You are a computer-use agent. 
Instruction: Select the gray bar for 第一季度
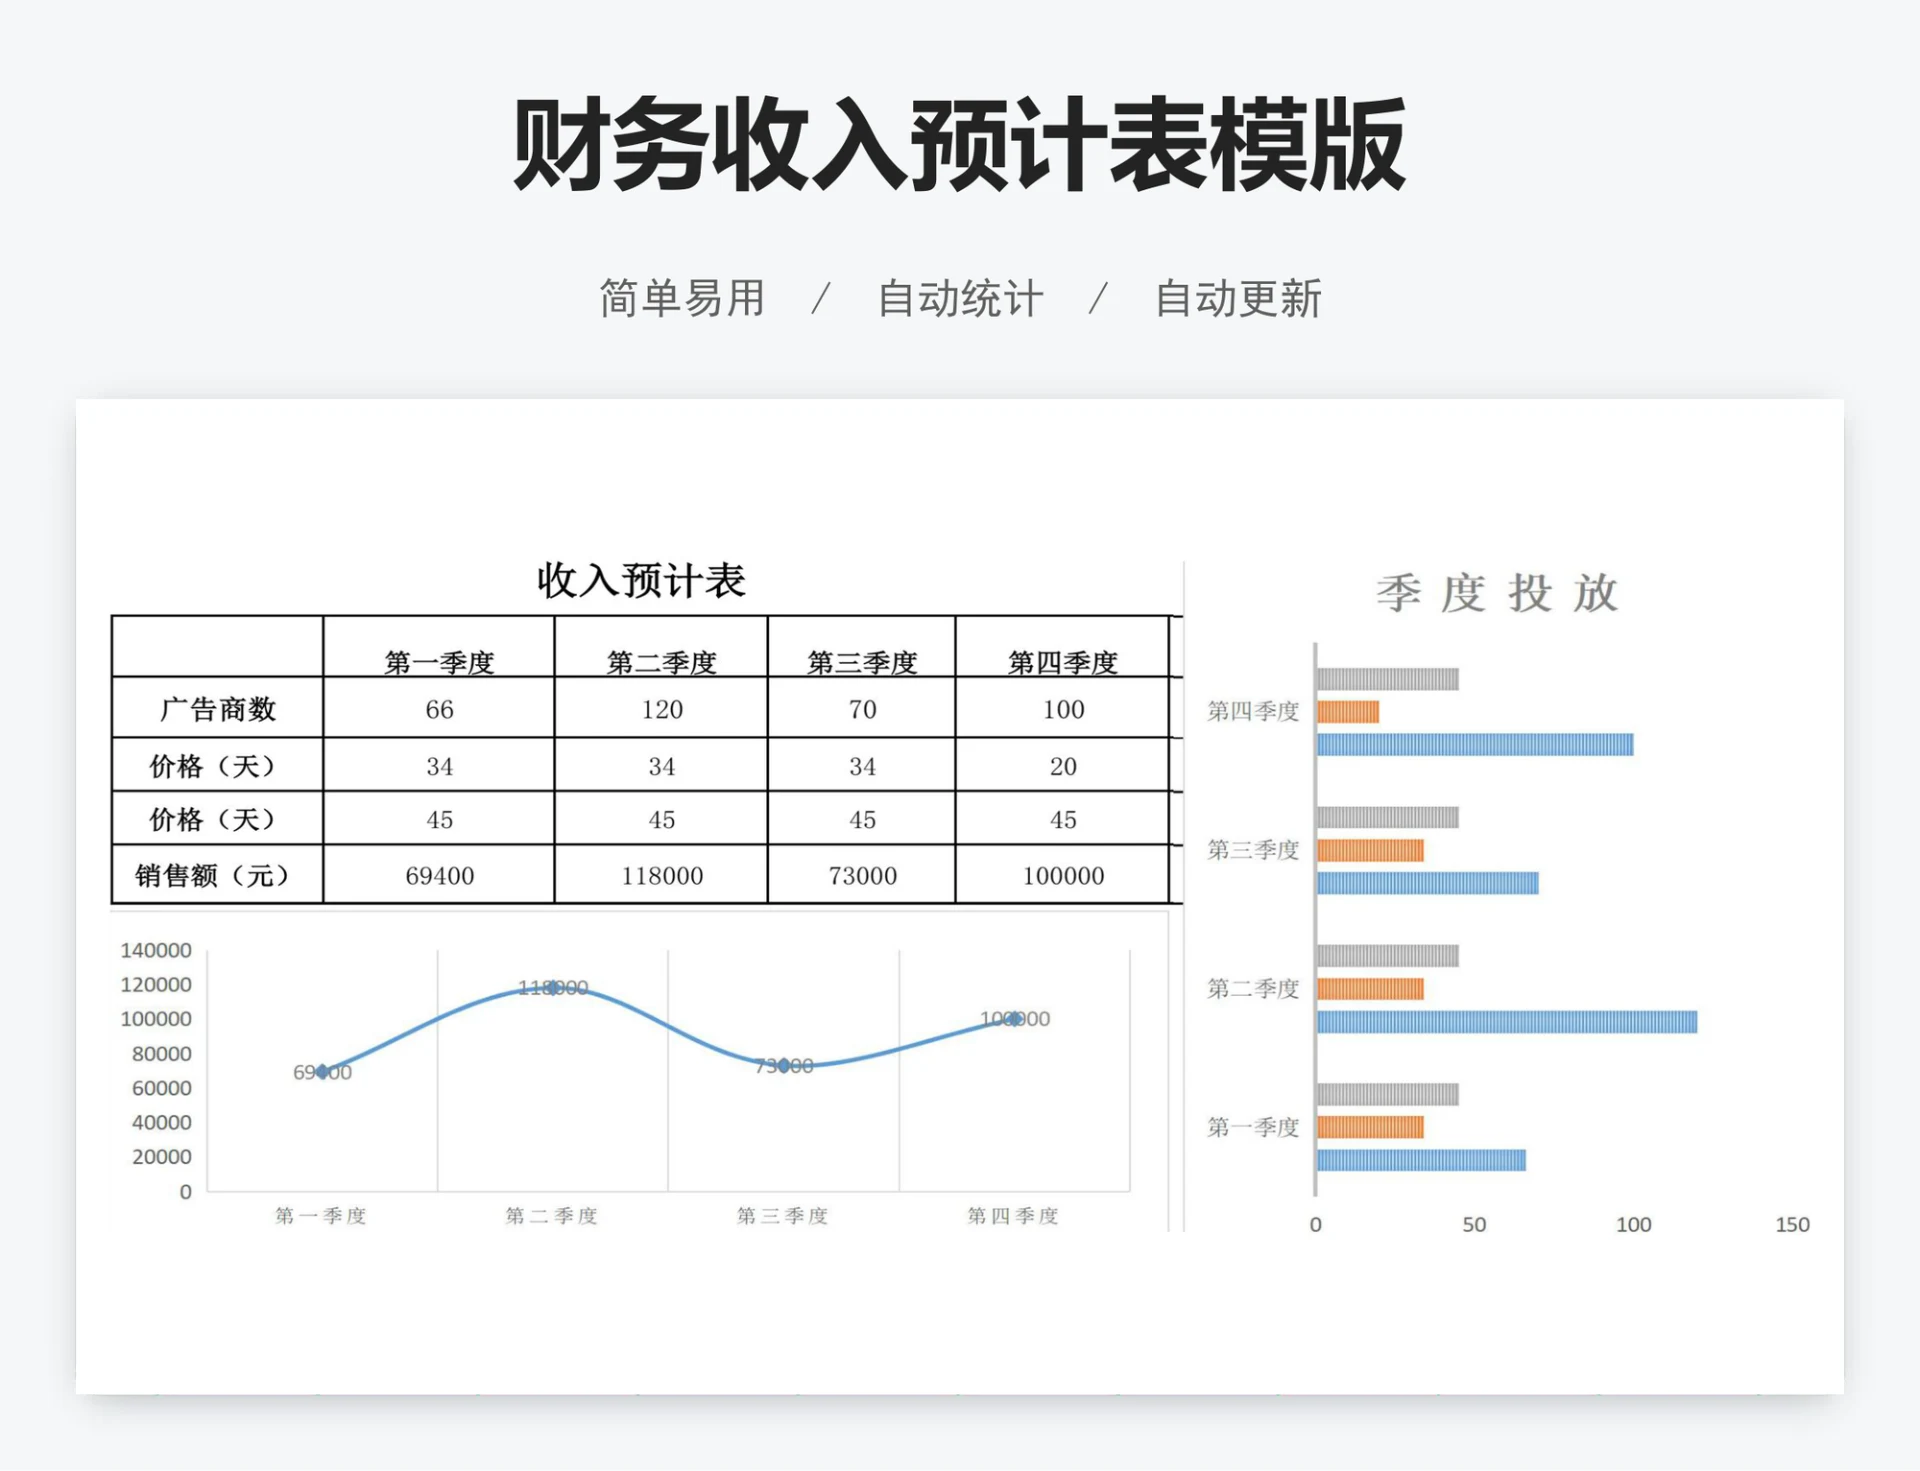point(1390,1092)
